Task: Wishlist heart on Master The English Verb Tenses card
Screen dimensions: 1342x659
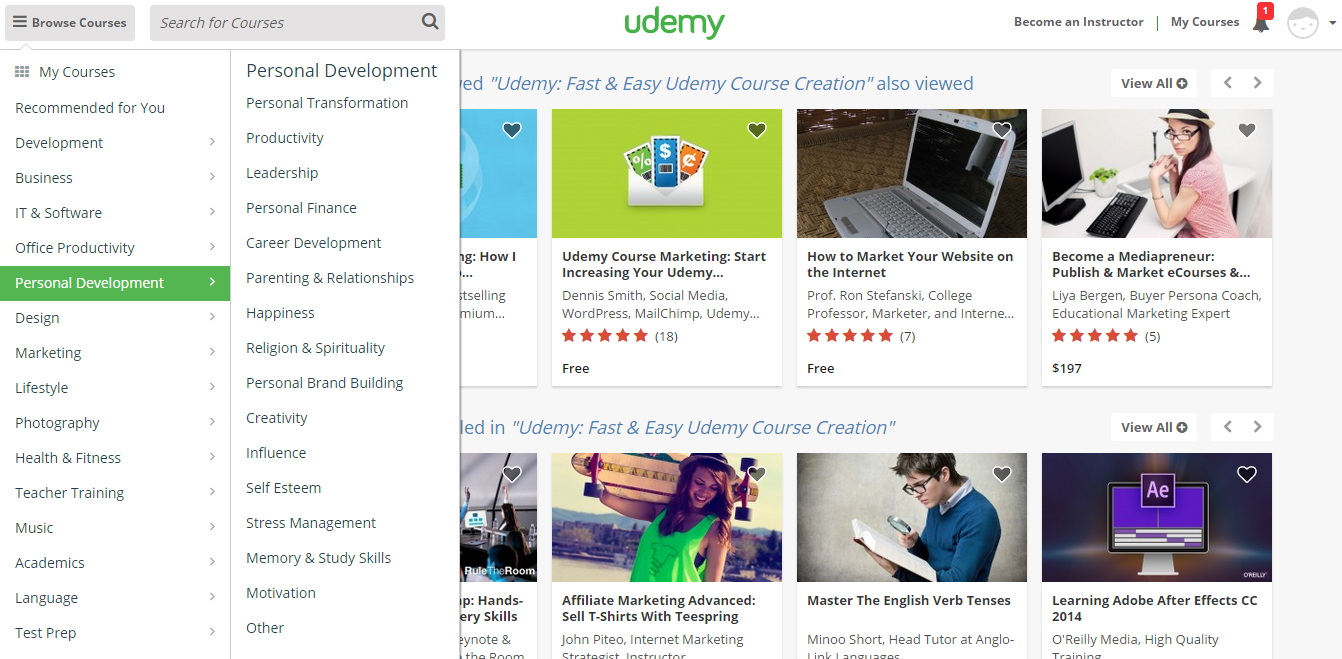Action: click(1002, 474)
